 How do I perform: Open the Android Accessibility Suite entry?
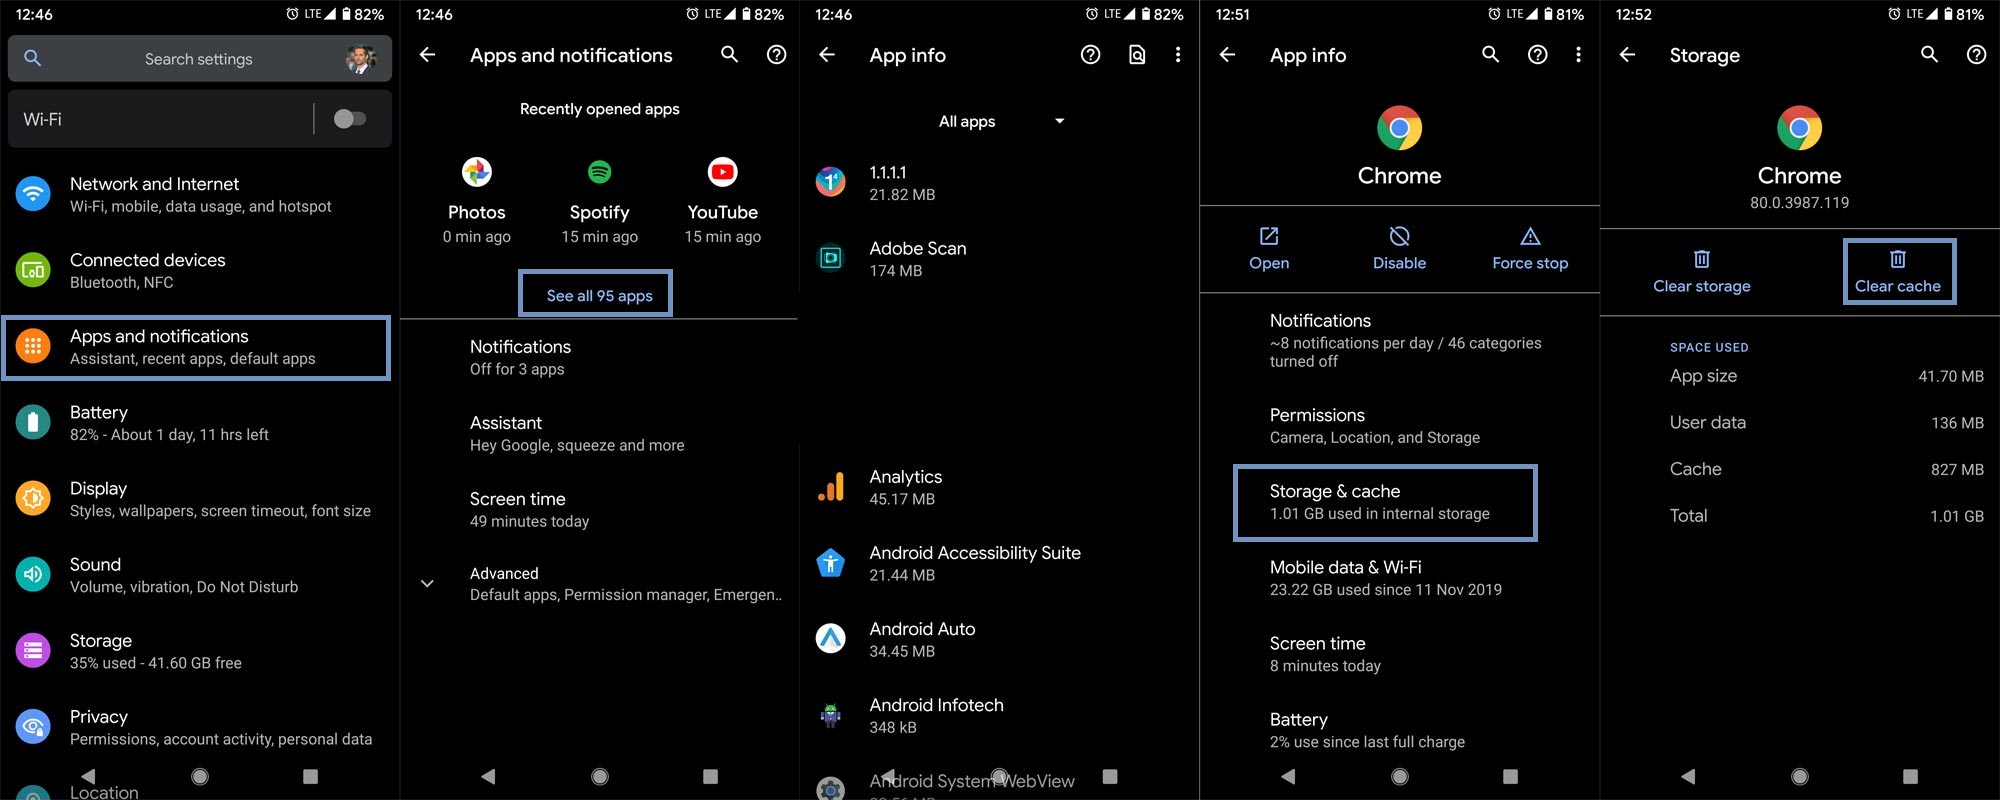coord(999,563)
